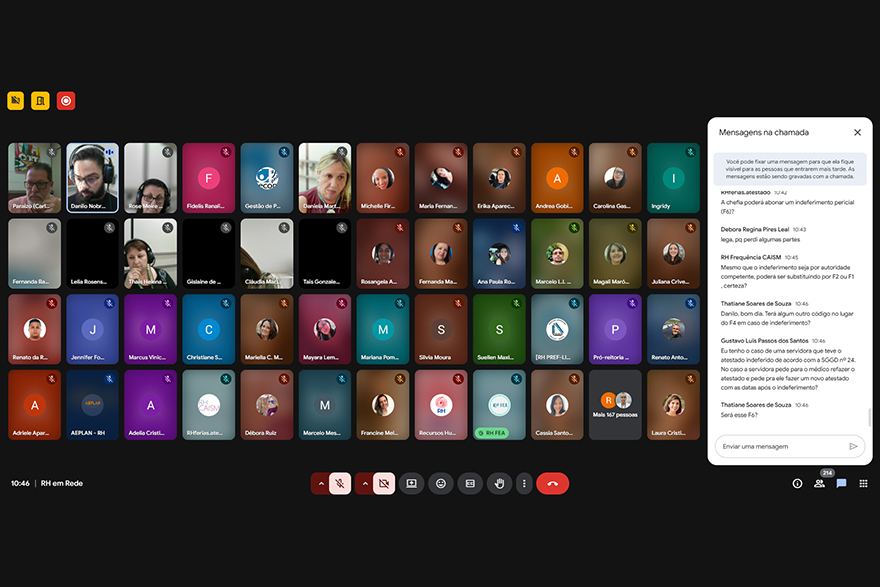Viewport: 880px width, 587px height.
Task: Toggle closed captions
Action: pos(470,484)
